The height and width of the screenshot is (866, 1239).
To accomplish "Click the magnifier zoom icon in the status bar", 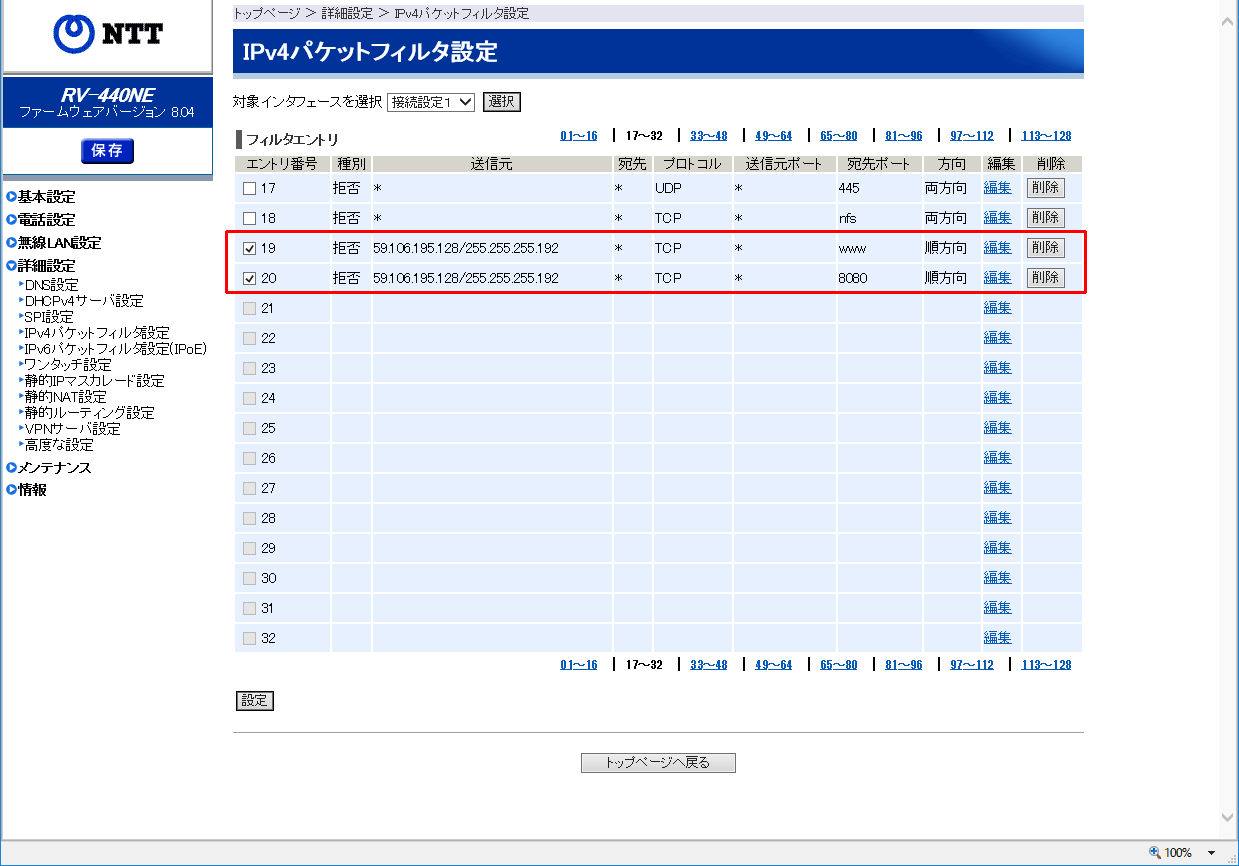I will click(x=1155, y=853).
